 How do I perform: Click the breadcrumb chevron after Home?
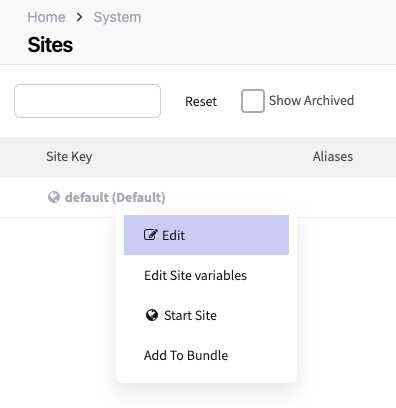[x=79, y=17]
